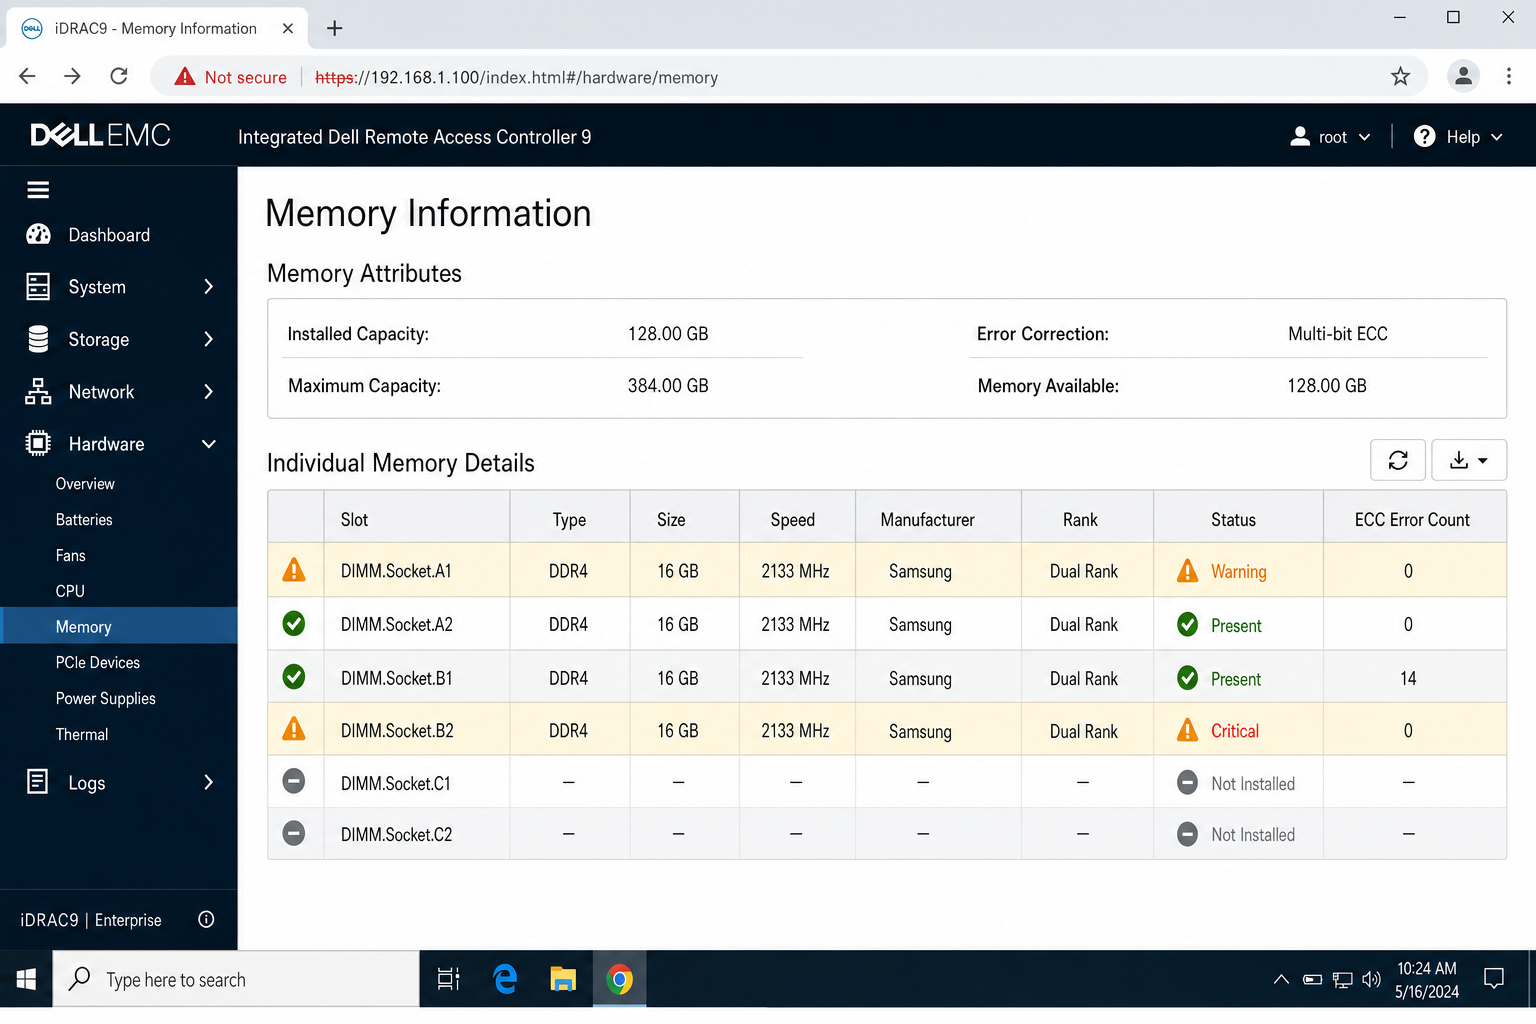Click the System server icon
This screenshot has height=1024, width=1536.
click(x=38, y=287)
